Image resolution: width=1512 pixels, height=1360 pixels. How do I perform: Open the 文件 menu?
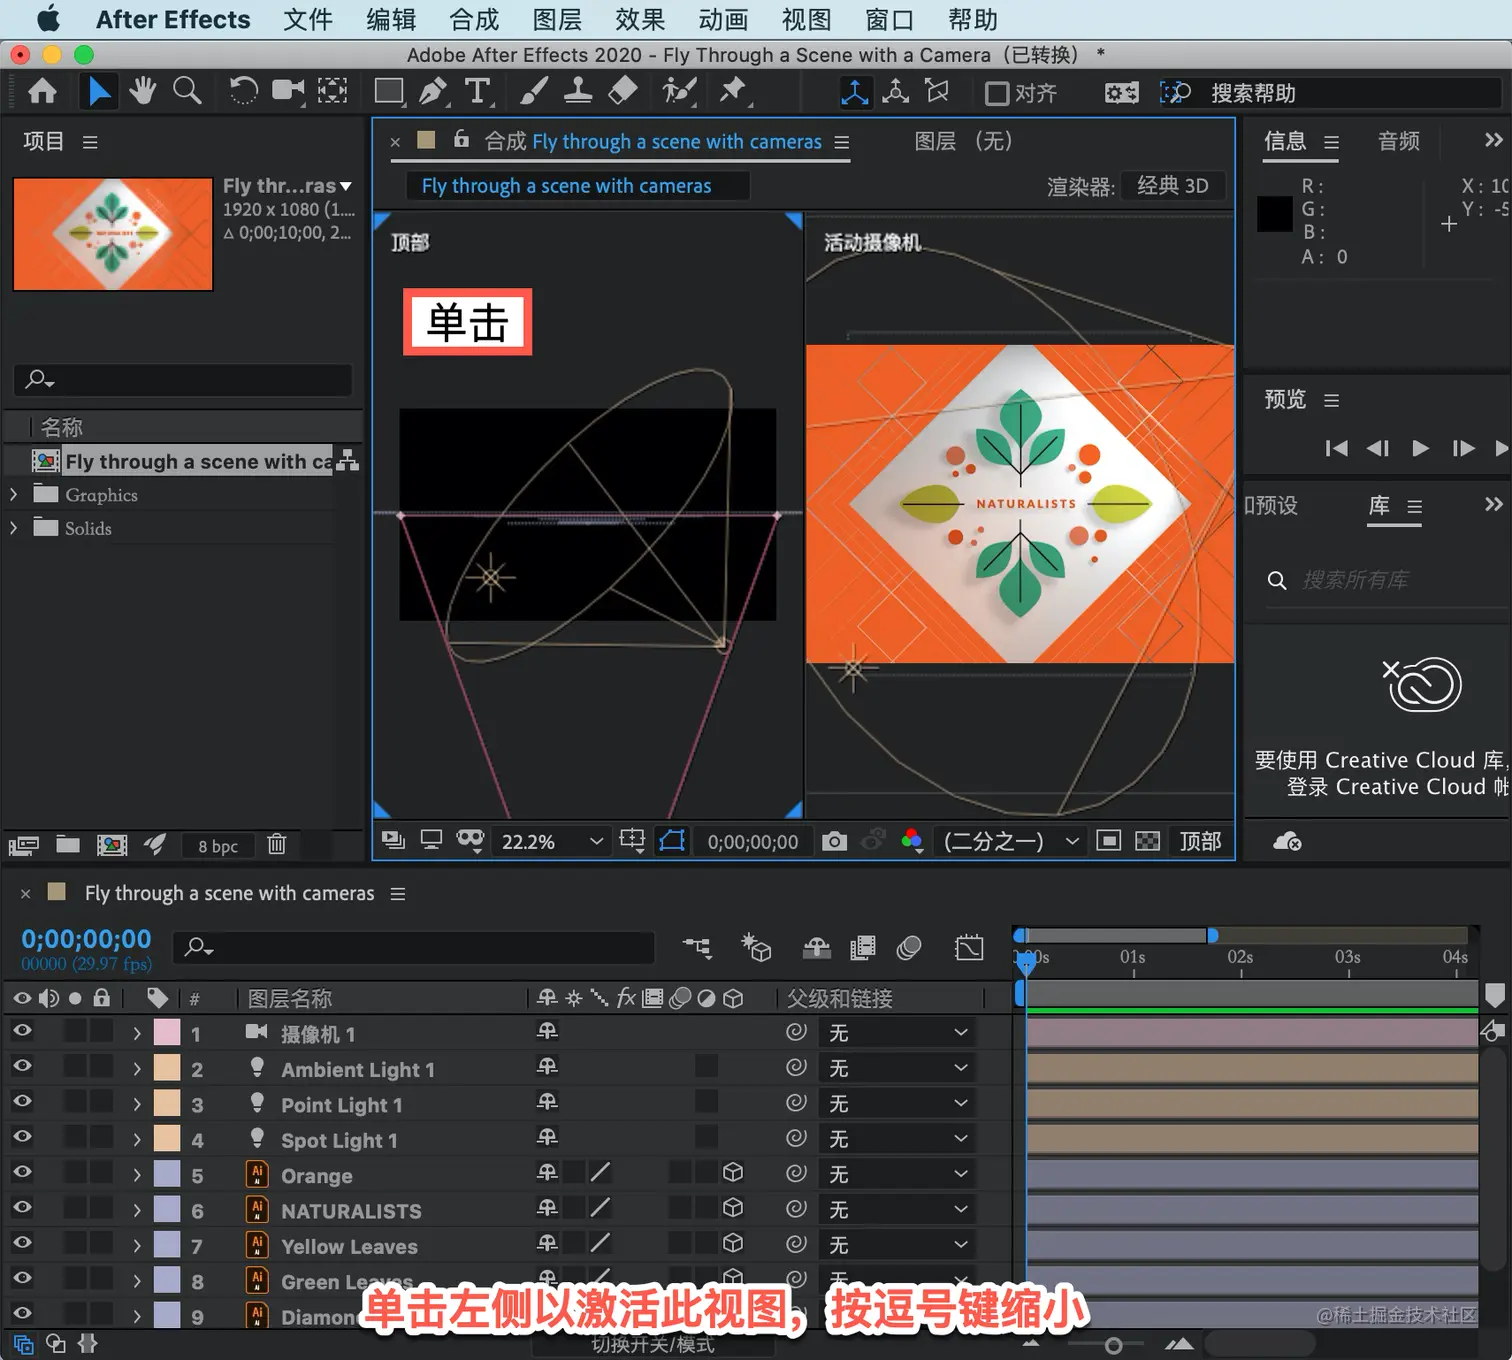point(308,20)
